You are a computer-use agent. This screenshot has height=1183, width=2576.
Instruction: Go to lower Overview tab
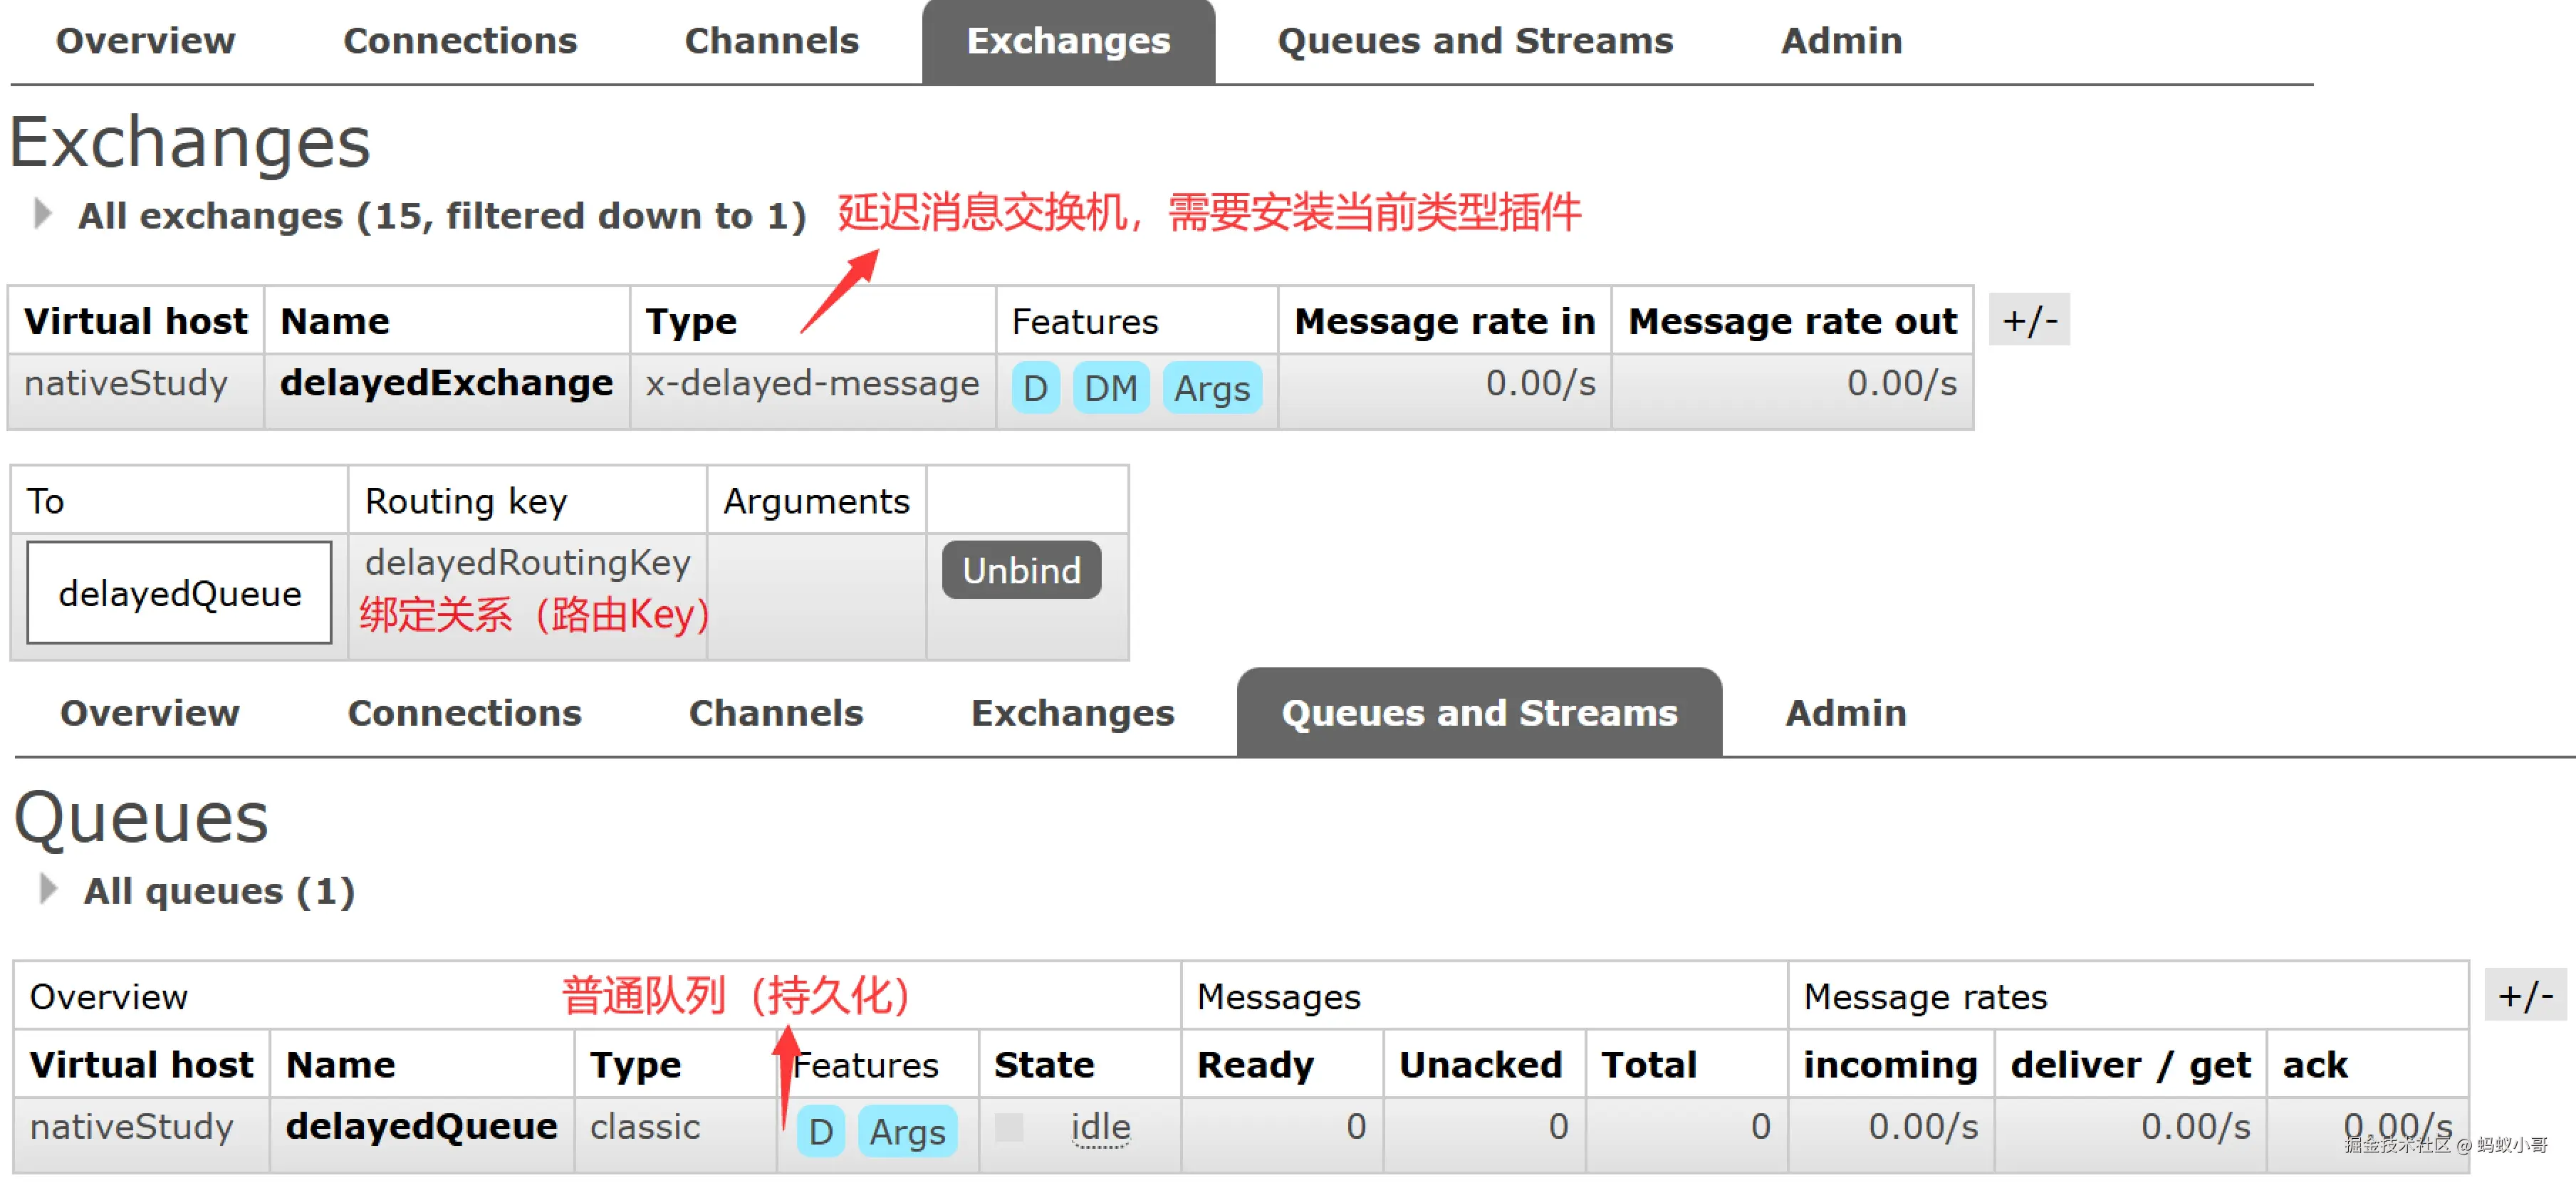(149, 713)
